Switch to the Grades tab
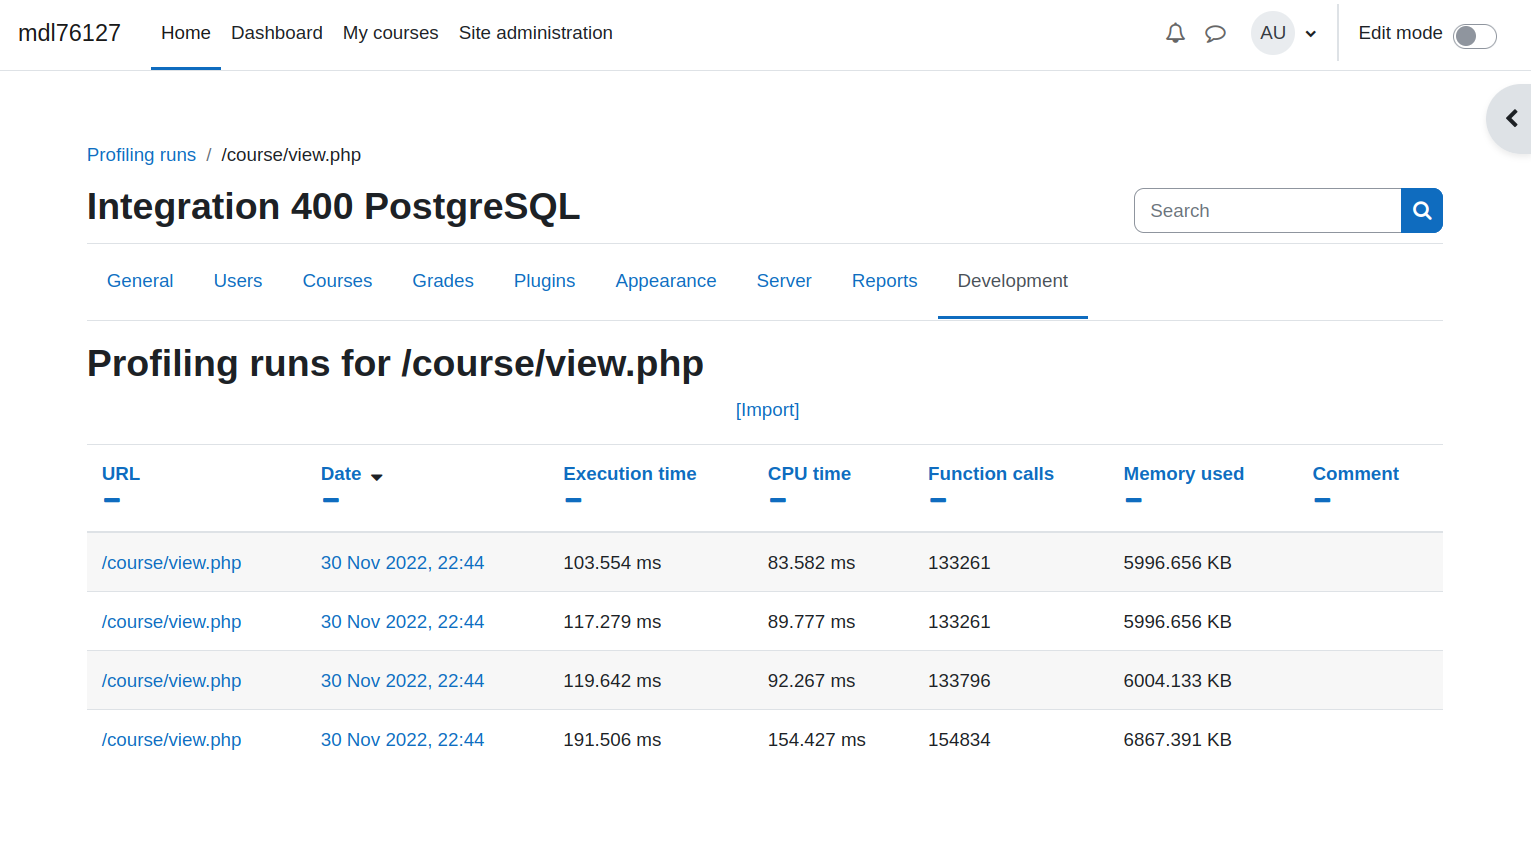Screen dimensions: 1531x843 pyautogui.click(x=443, y=281)
